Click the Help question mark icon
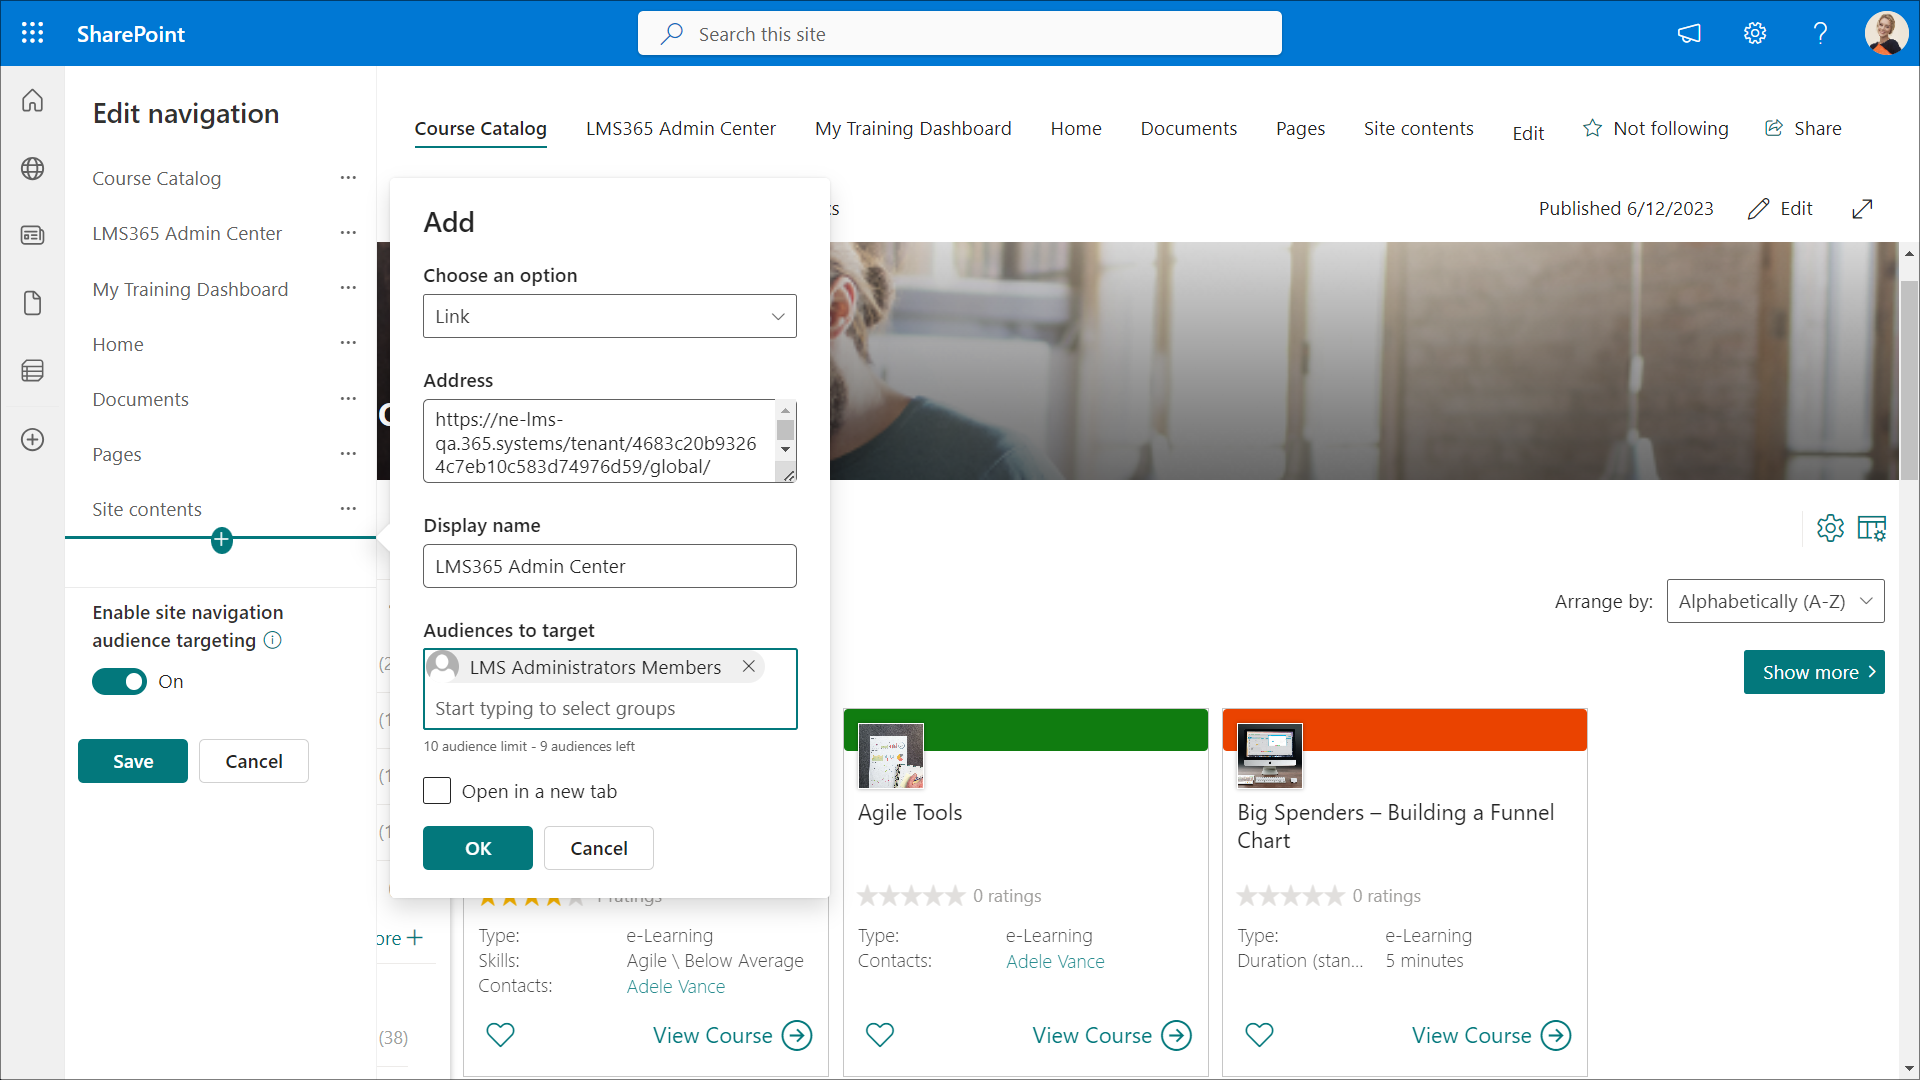The height and width of the screenshot is (1080, 1920). click(1820, 33)
